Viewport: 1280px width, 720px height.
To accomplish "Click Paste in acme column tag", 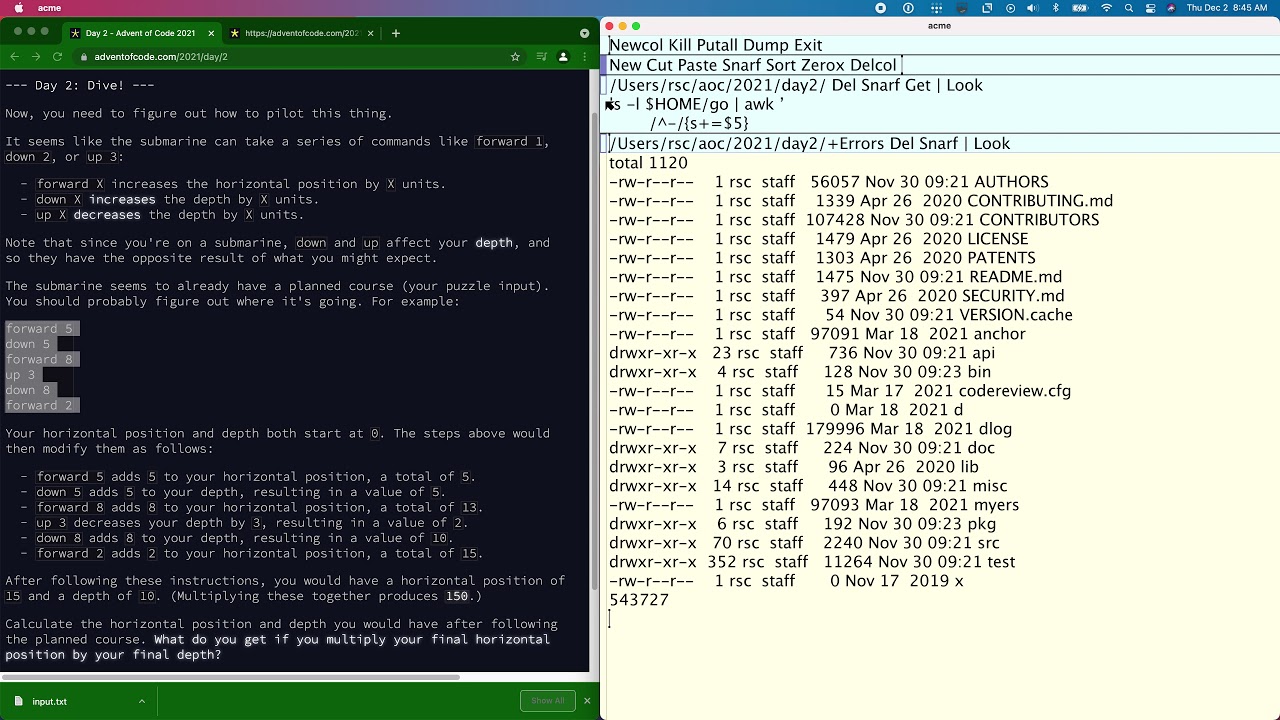I will pos(698,65).
